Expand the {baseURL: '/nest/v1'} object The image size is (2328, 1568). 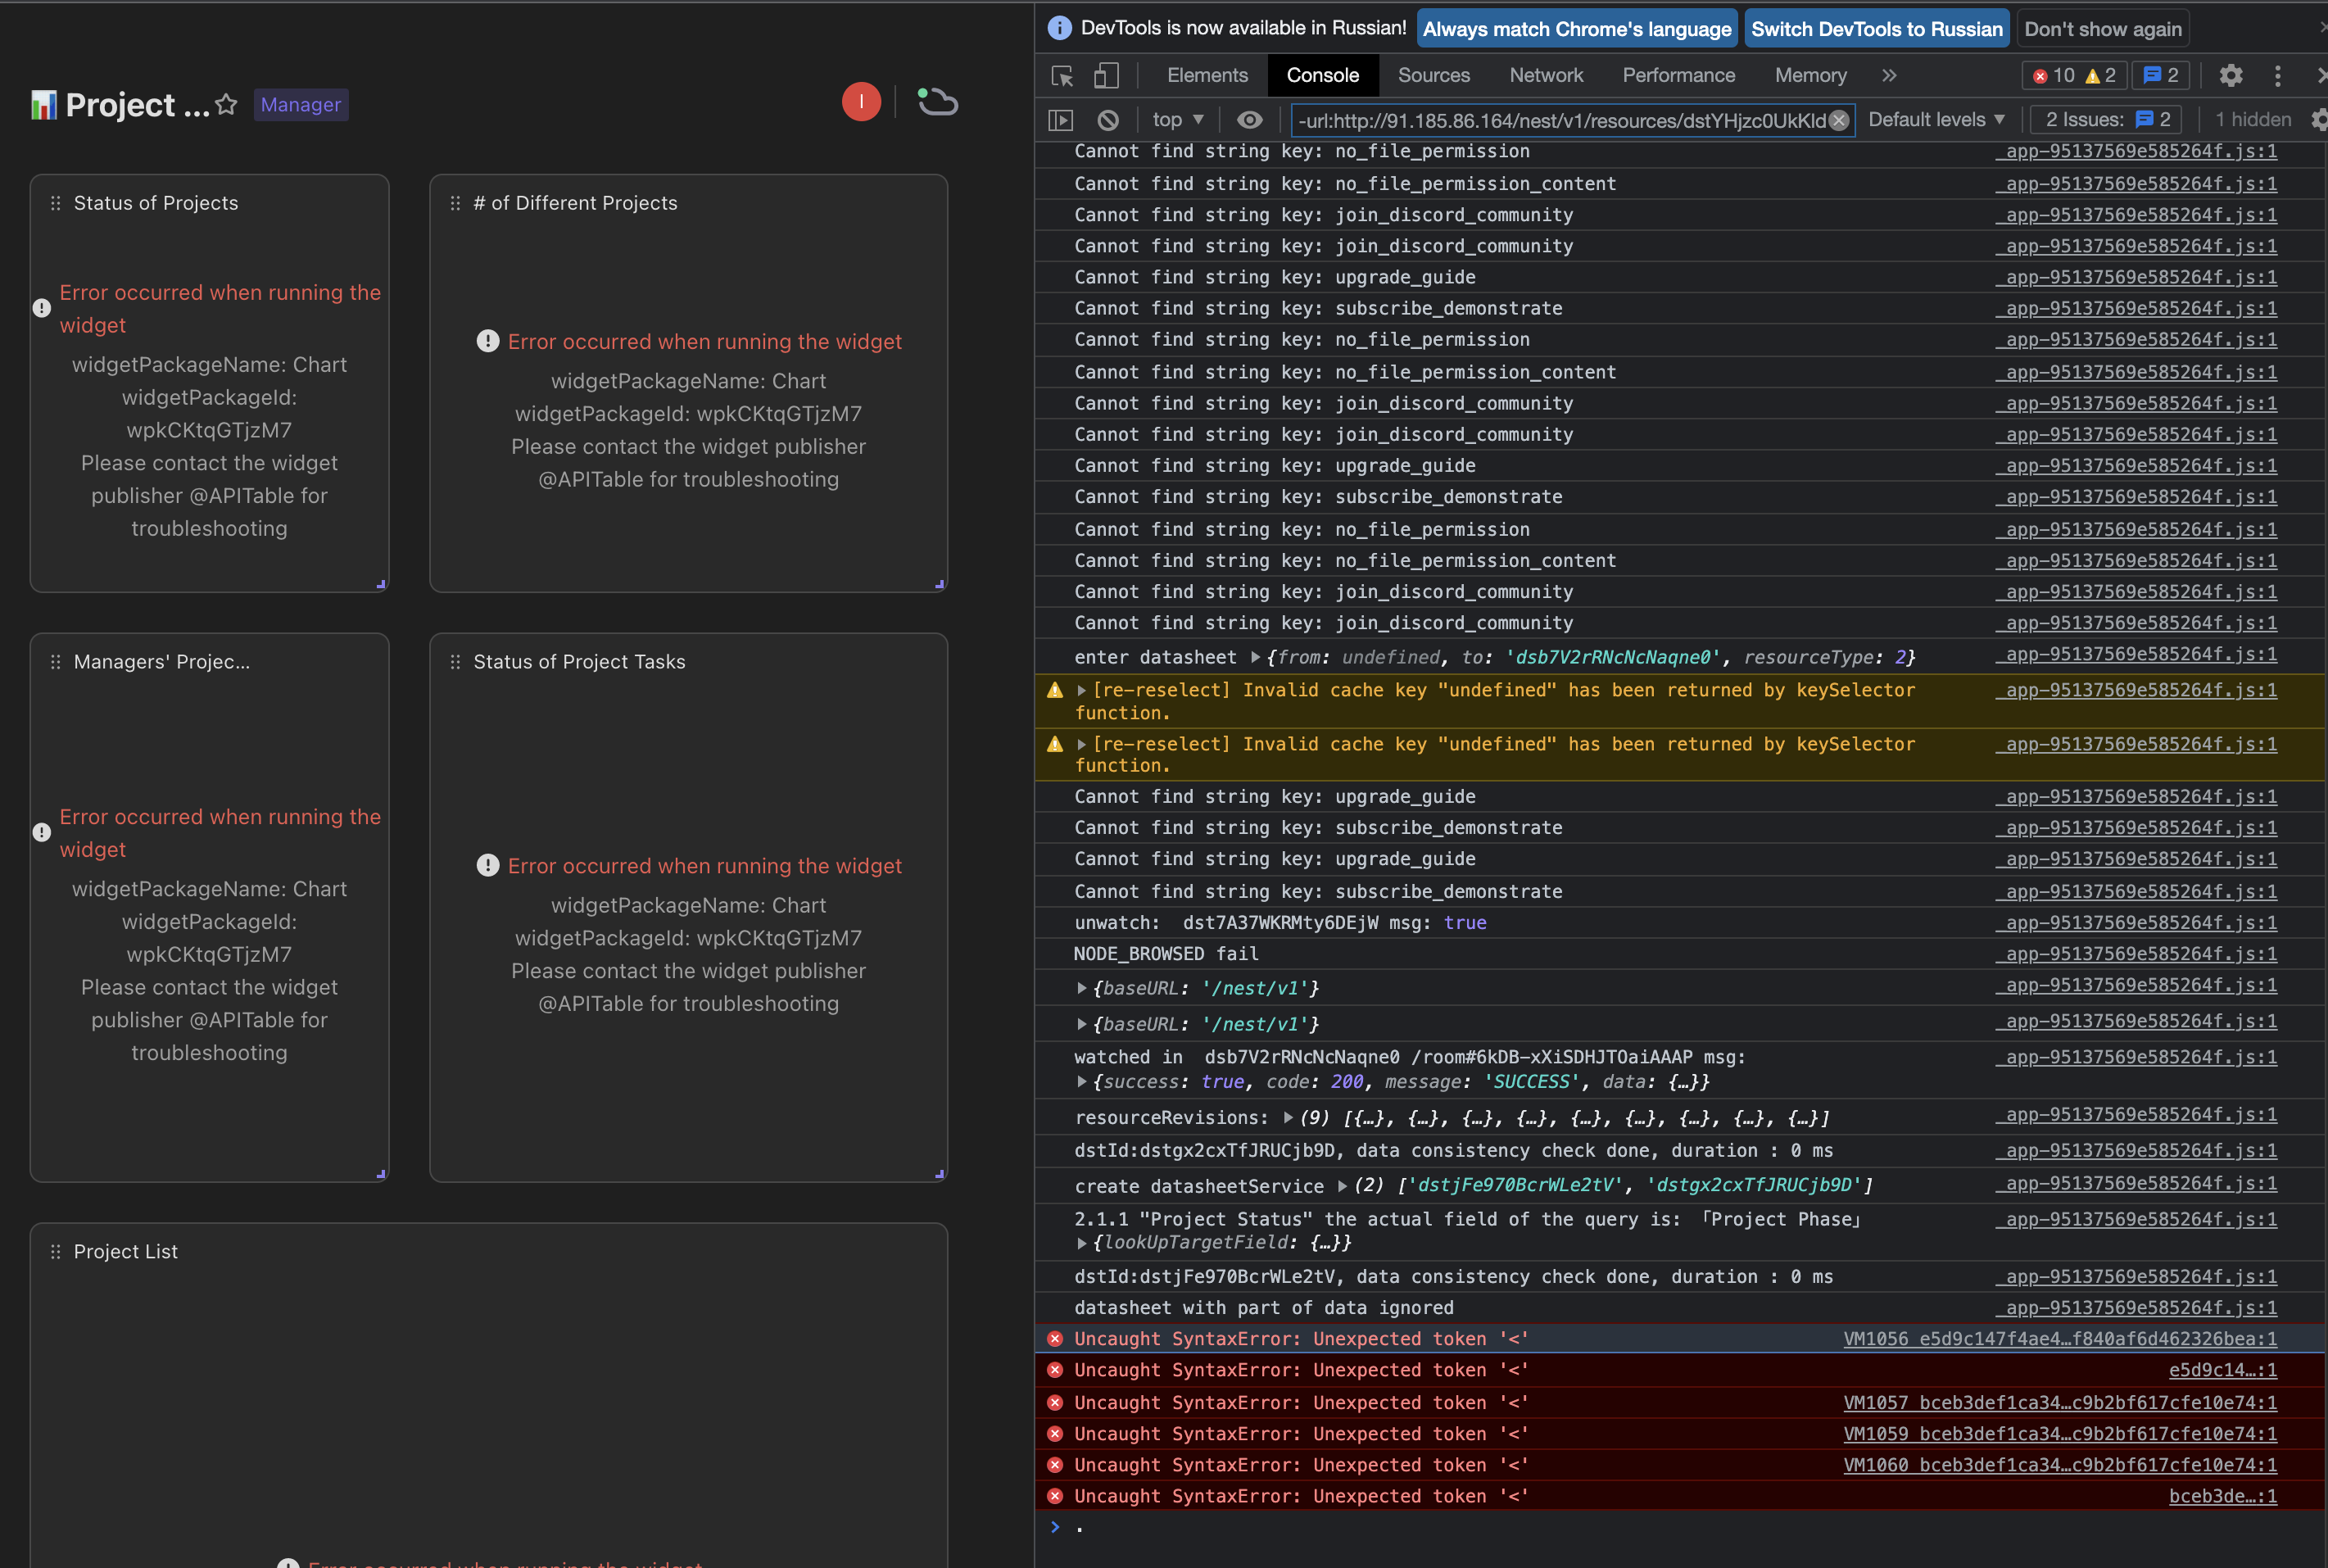click(x=1081, y=988)
